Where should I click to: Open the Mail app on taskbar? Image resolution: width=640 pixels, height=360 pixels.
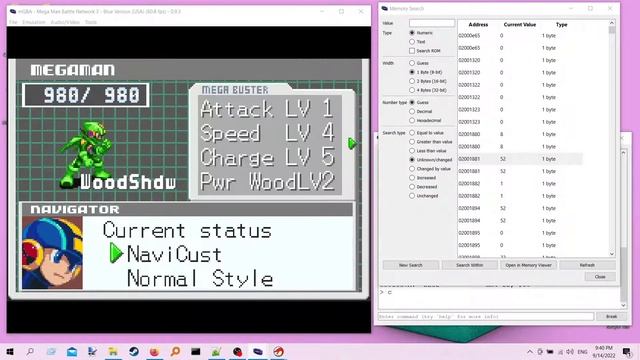(72, 351)
